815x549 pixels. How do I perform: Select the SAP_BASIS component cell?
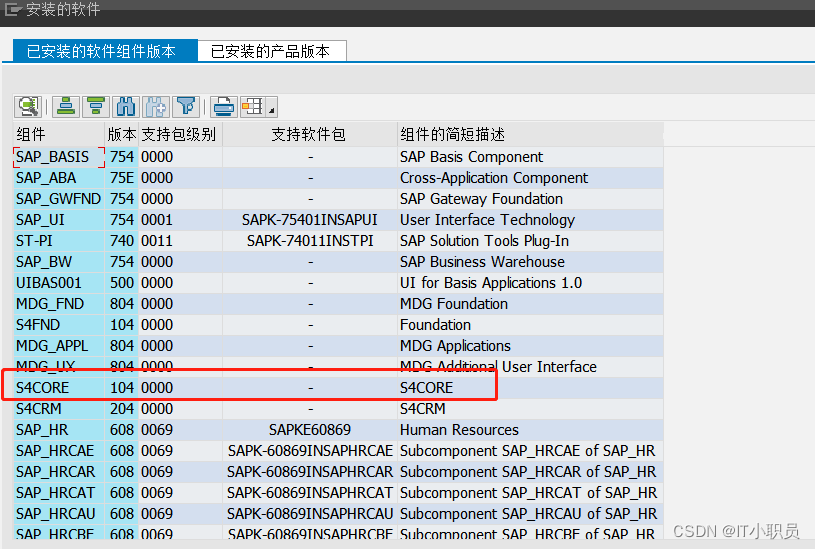[59, 157]
